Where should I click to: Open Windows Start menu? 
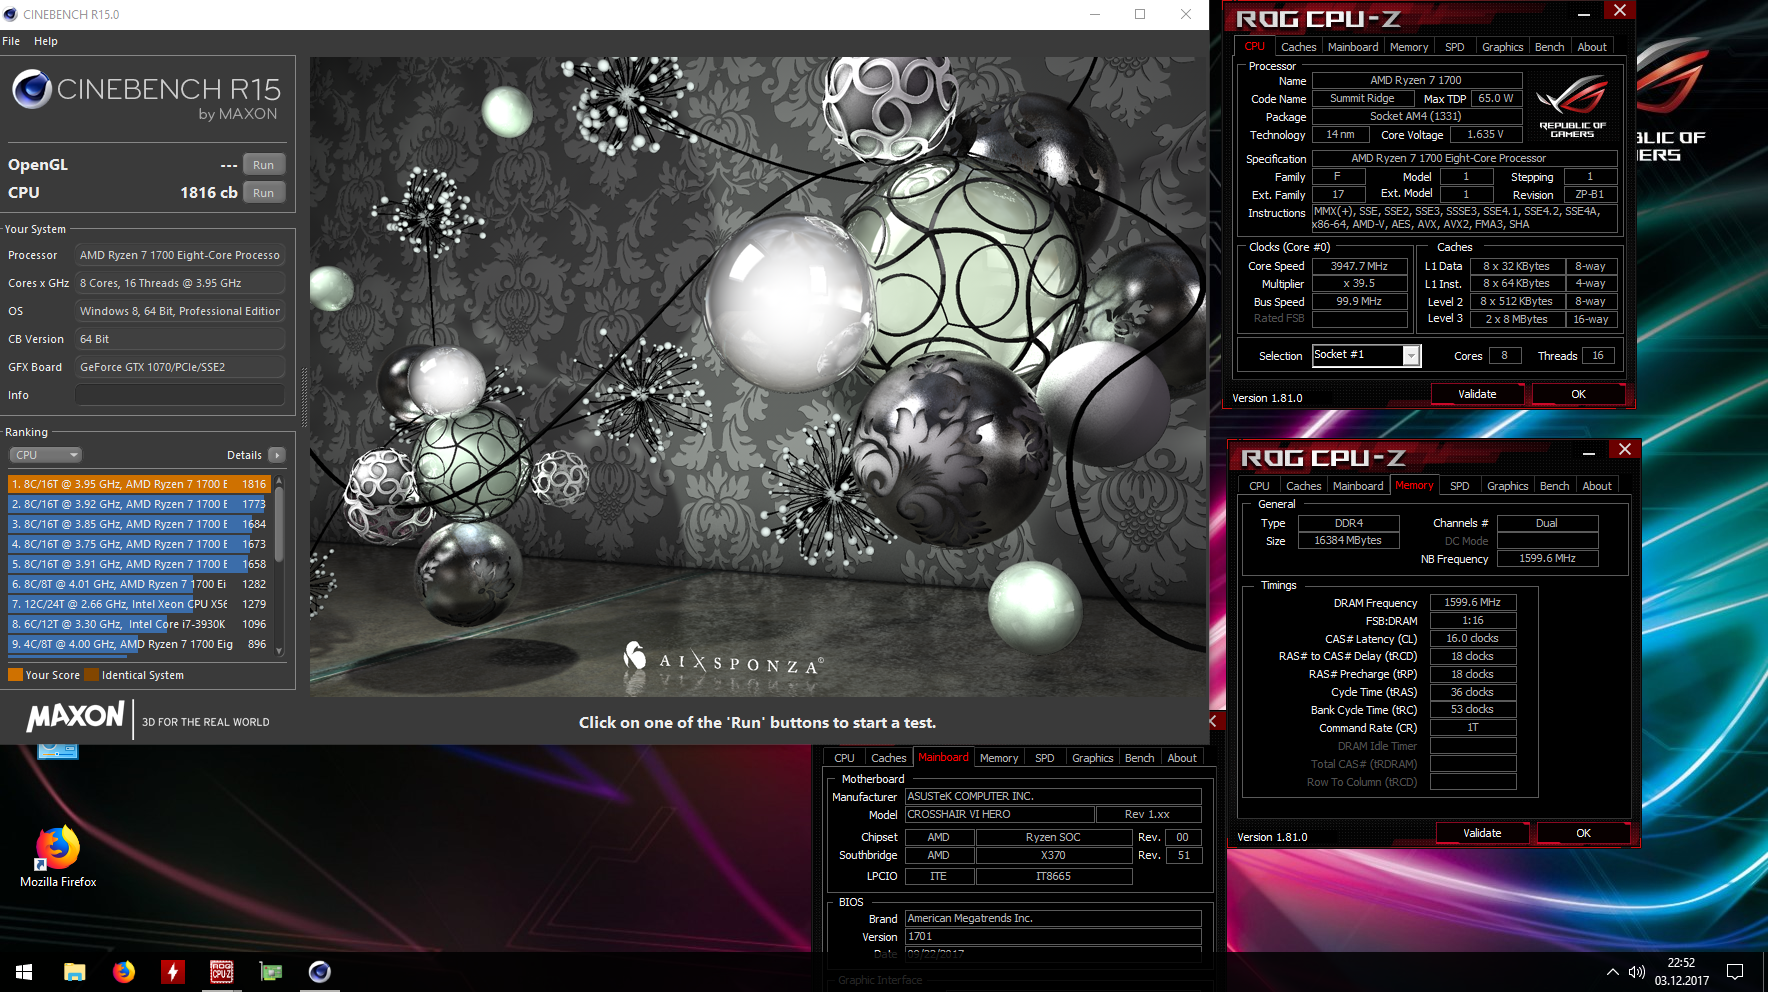pyautogui.click(x=24, y=972)
